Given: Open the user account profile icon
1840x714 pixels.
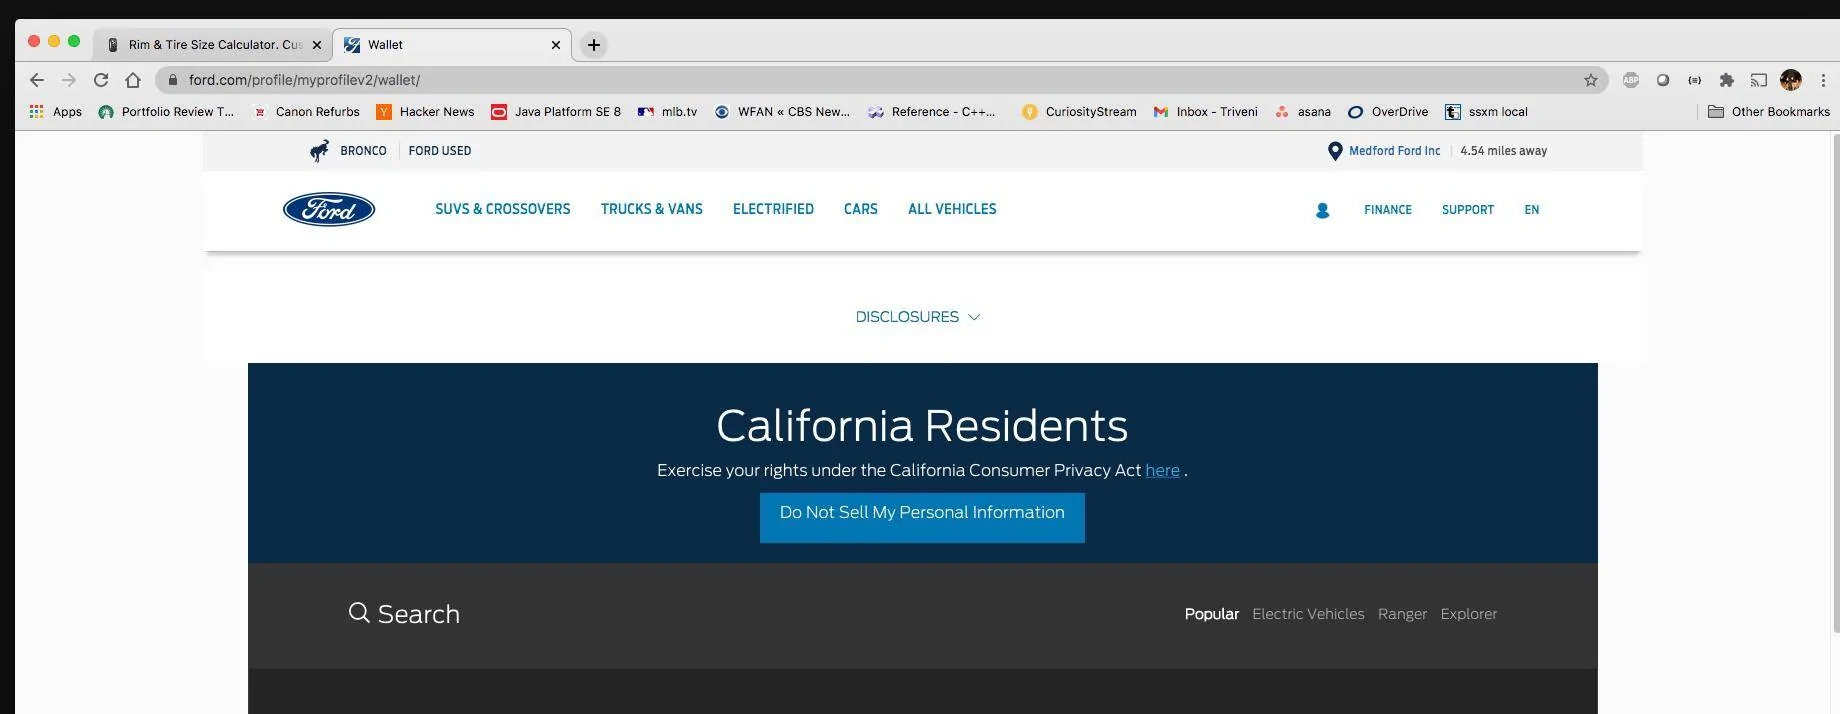Looking at the screenshot, I should 1322,210.
